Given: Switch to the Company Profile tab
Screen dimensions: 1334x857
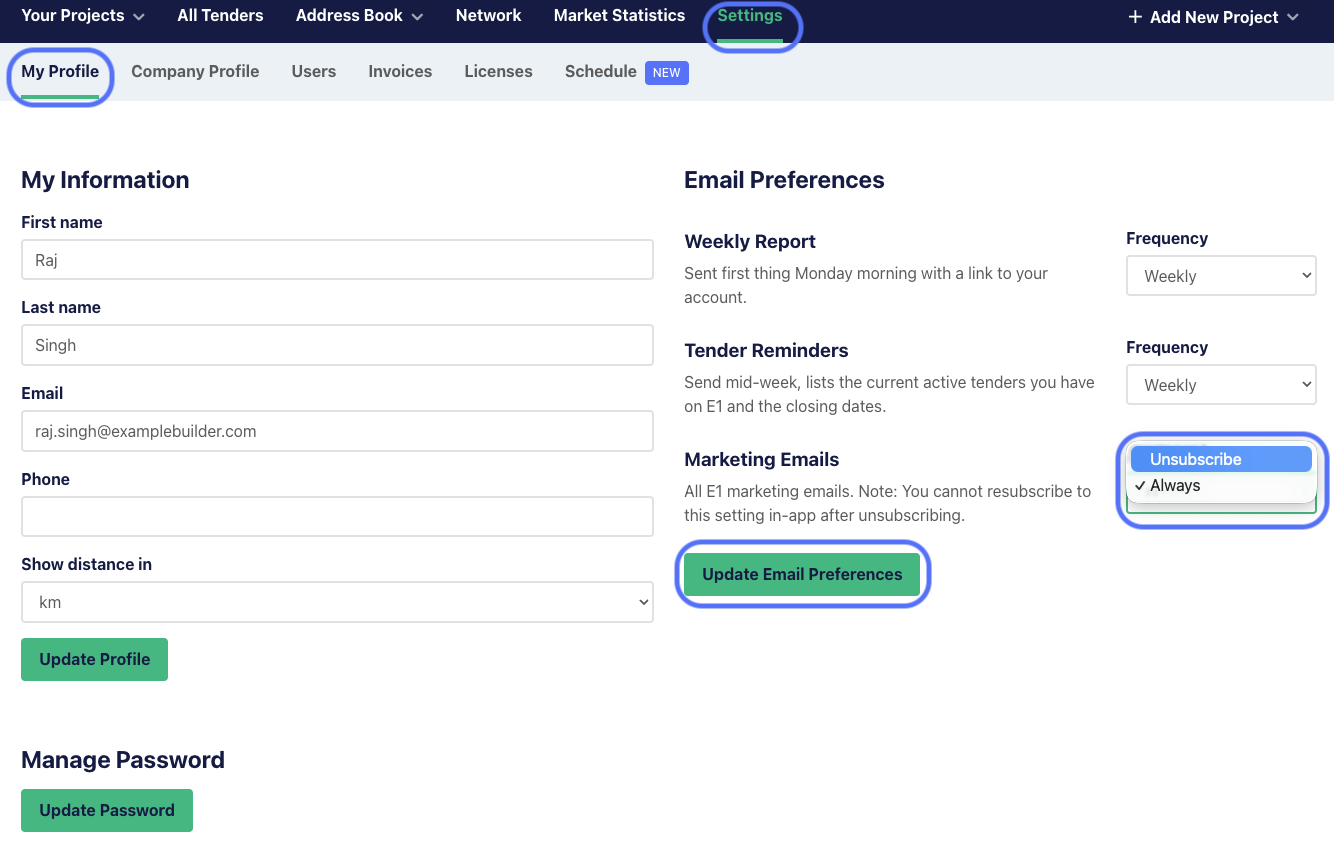Looking at the screenshot, I should click(x=195, y=72).
